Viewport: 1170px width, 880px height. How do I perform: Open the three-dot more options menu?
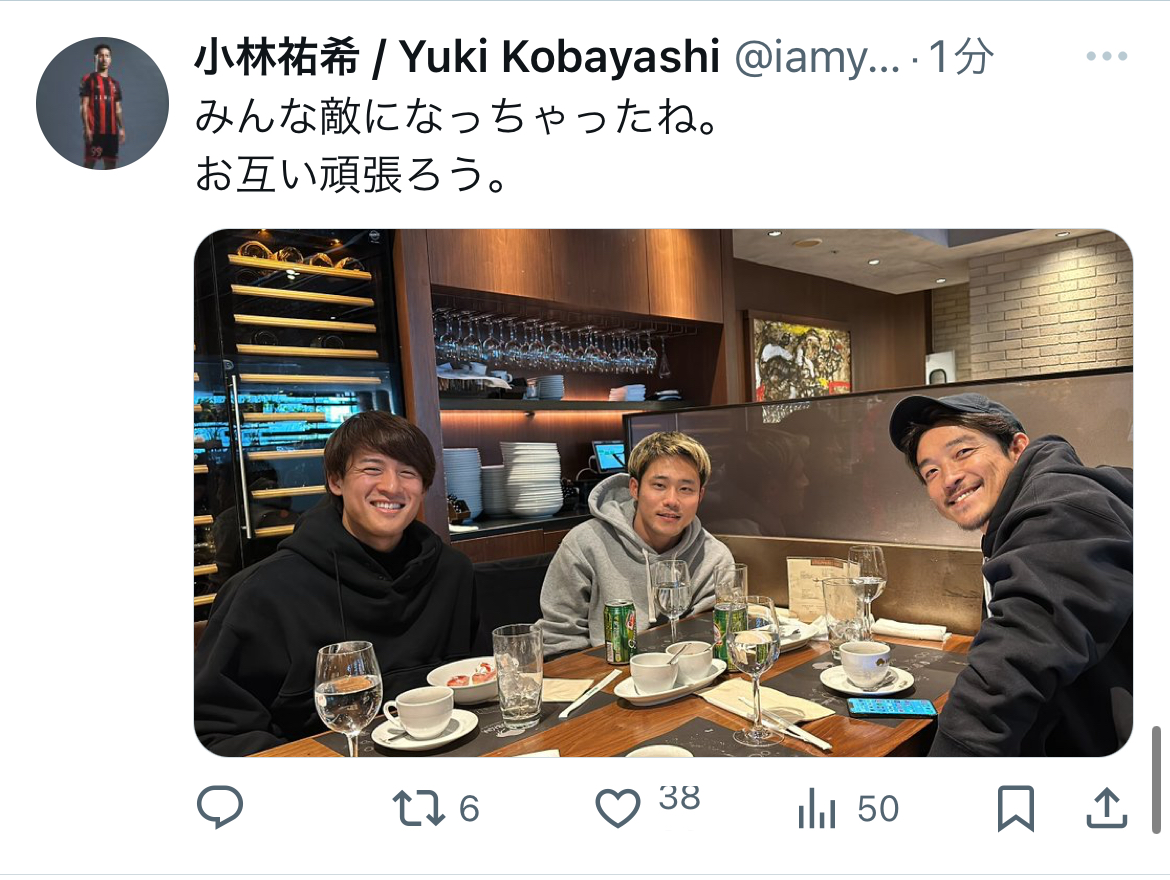[1107, 56]
